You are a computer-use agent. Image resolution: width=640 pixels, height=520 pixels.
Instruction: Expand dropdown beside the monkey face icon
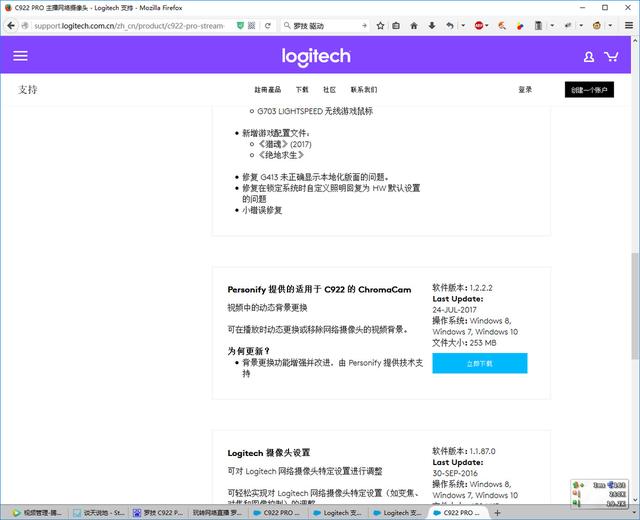pos(610,26)
